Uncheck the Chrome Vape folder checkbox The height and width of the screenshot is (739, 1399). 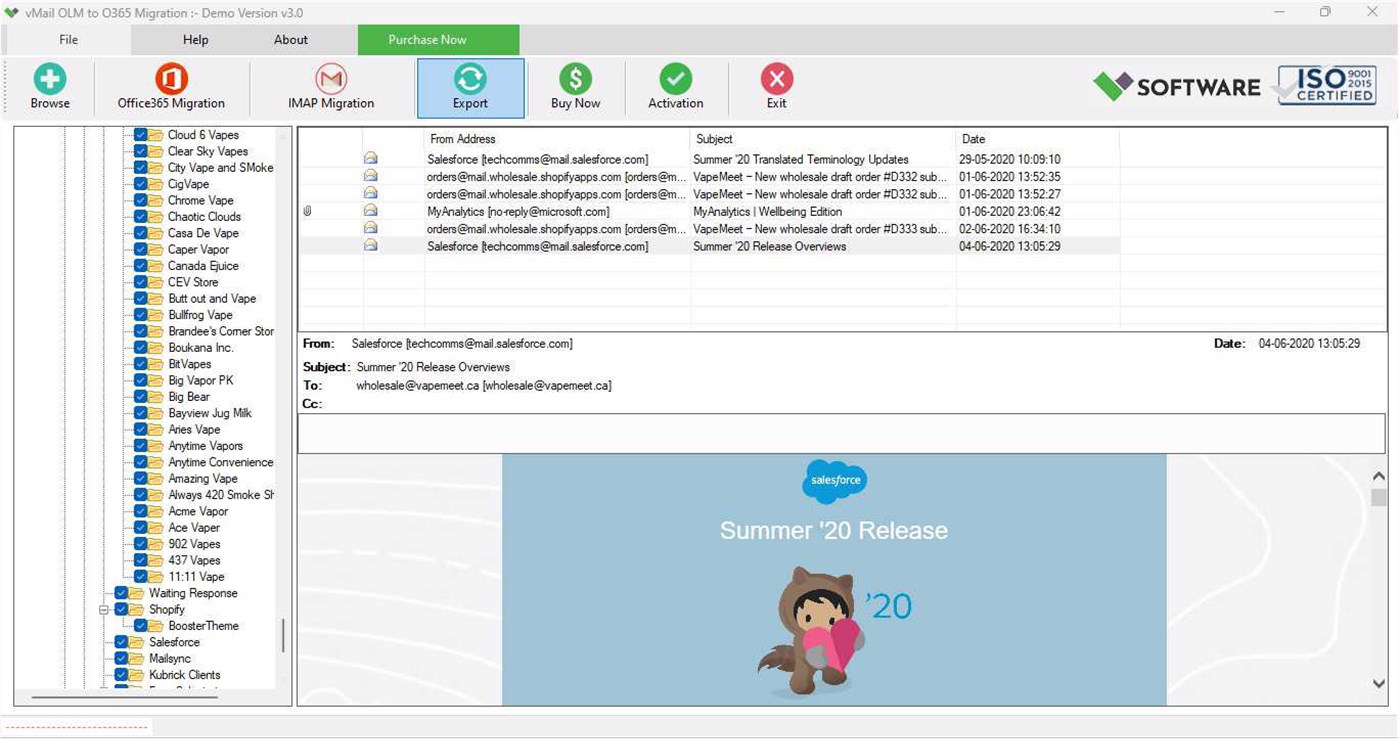141,200
